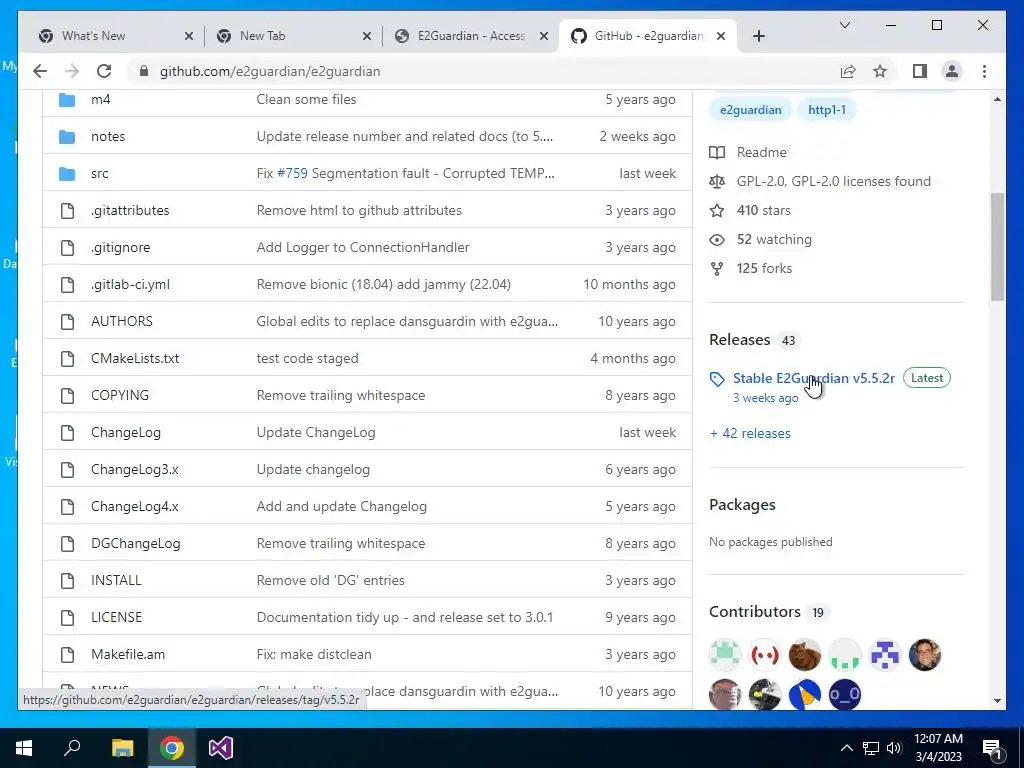Click issue #759 link in src commit

tap(292, 173)
